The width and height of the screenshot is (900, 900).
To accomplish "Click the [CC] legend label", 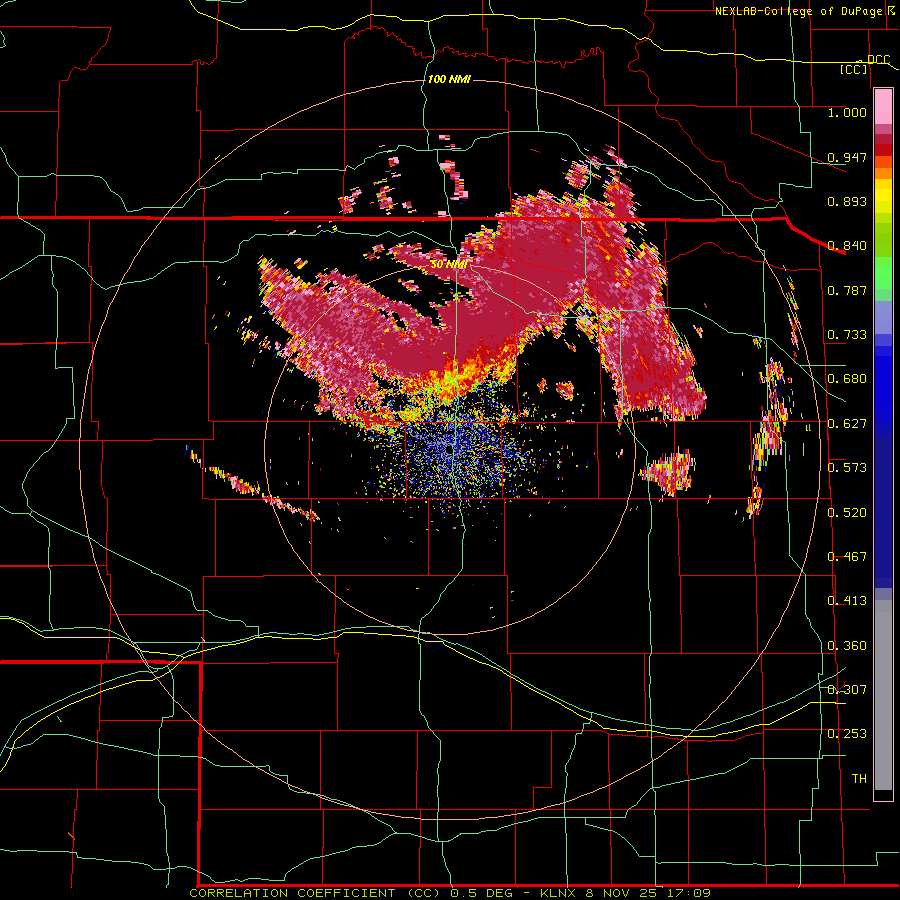I will click(x=854, y=69).
